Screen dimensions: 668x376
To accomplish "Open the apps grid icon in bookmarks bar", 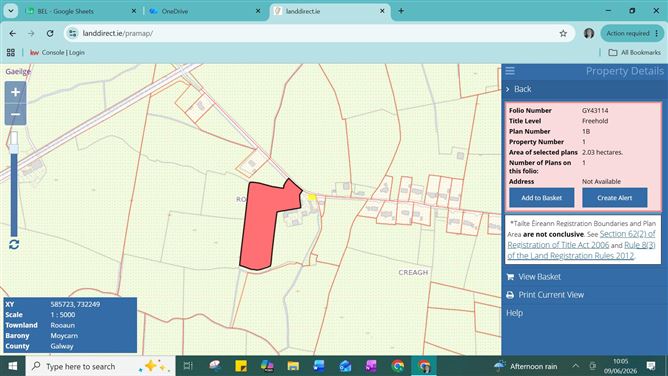I will (x=11, y=52).
